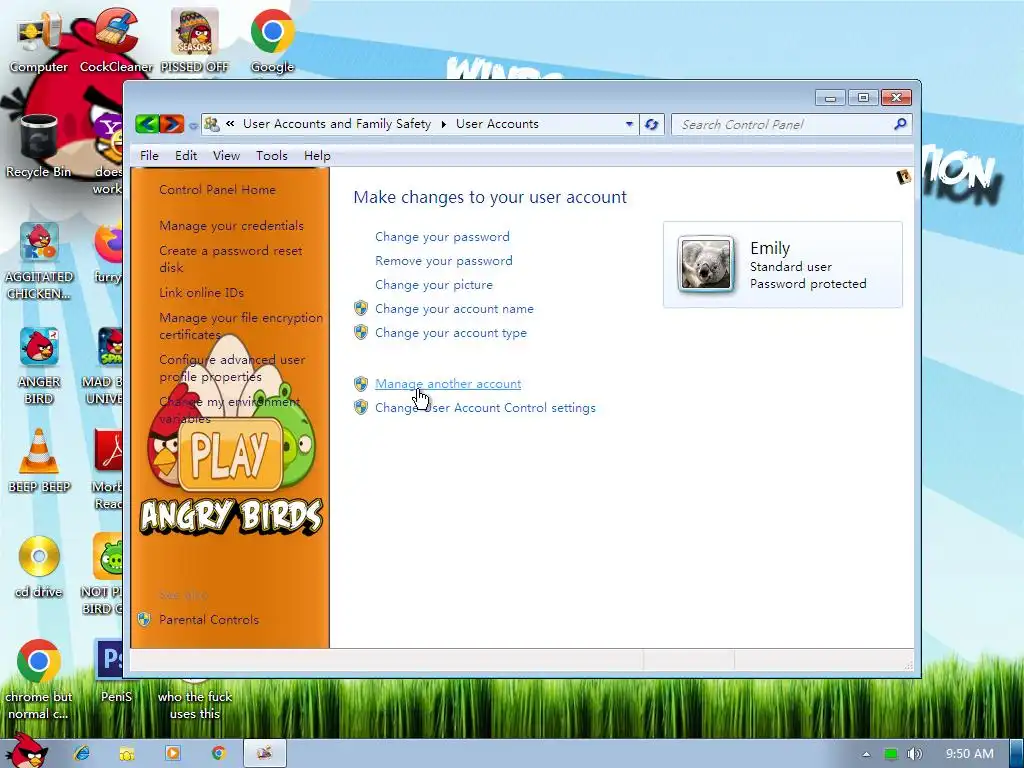Open Manage your credentials link
Viewport: 1024px width, 768px height.
(x=231, y=225)
